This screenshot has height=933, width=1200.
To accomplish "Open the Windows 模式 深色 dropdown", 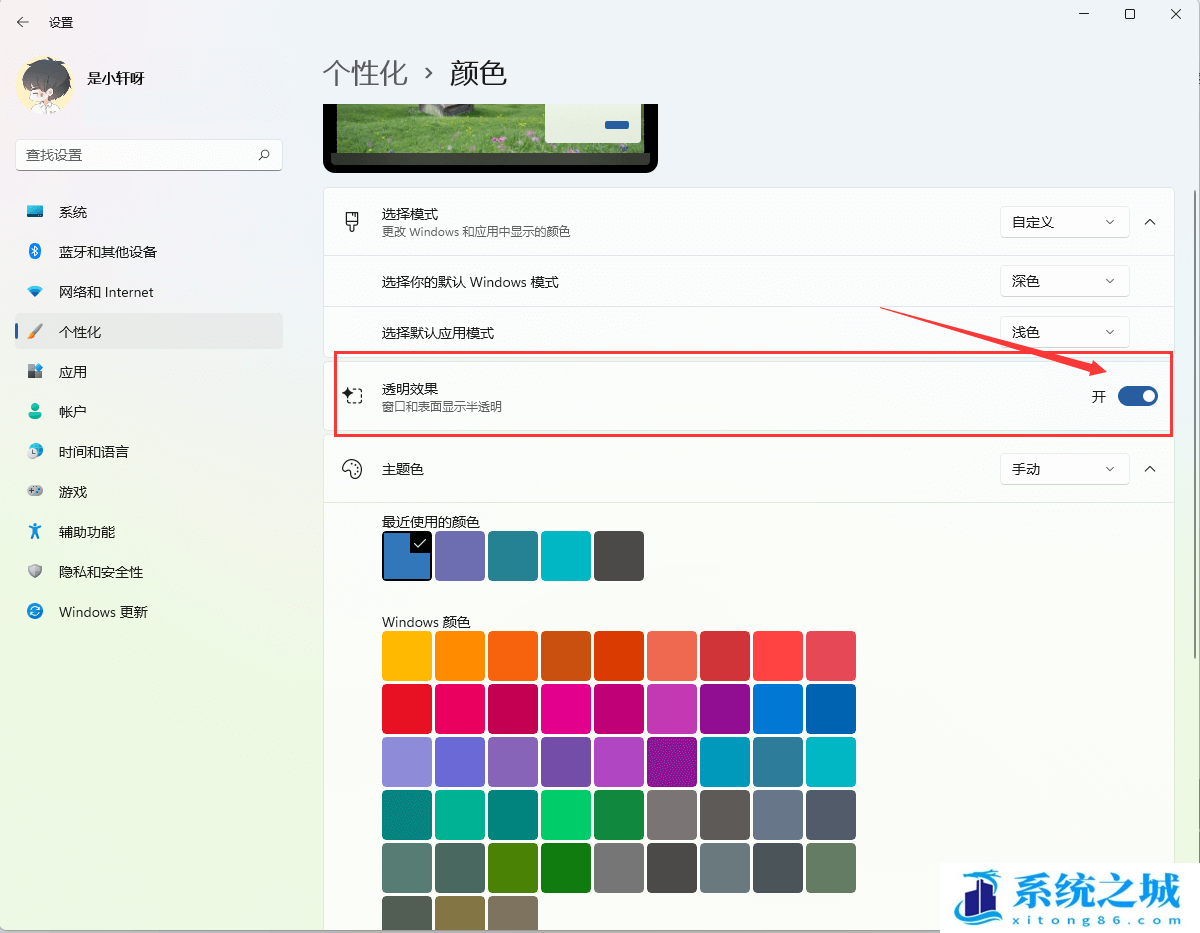I will click(x=1064, y=281).
